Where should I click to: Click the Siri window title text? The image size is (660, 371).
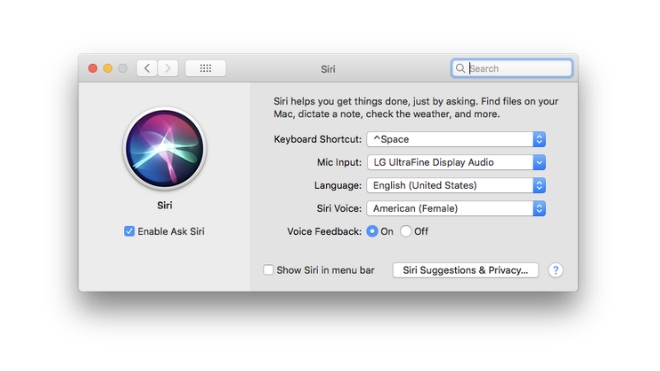(x=328, y=69)
